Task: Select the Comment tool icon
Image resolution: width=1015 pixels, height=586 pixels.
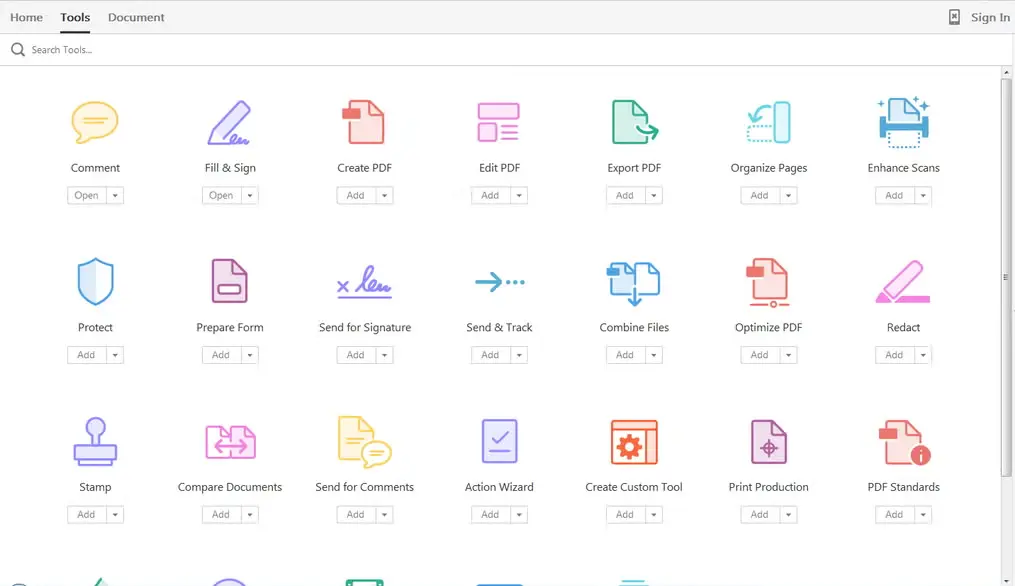Action: tap(94, 122)
